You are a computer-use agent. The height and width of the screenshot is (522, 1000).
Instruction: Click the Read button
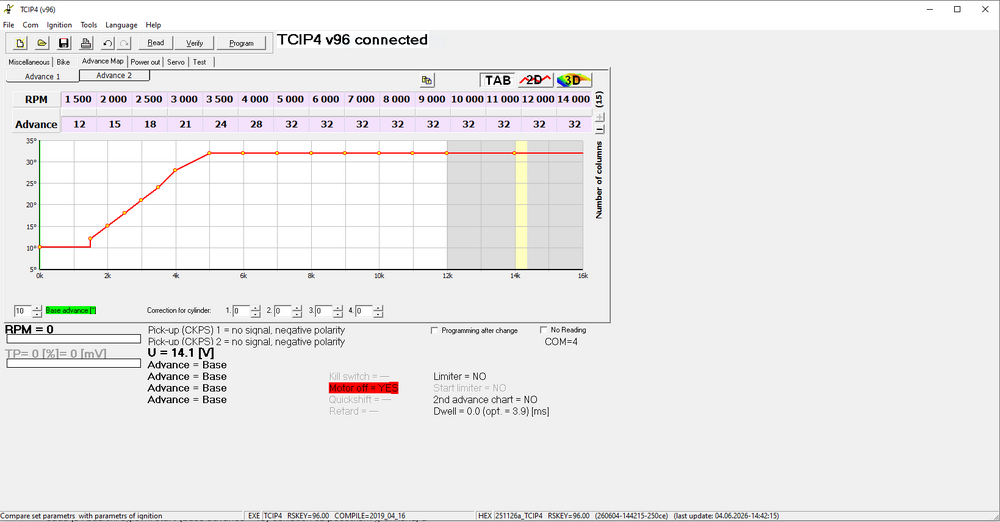click(156, 43)
